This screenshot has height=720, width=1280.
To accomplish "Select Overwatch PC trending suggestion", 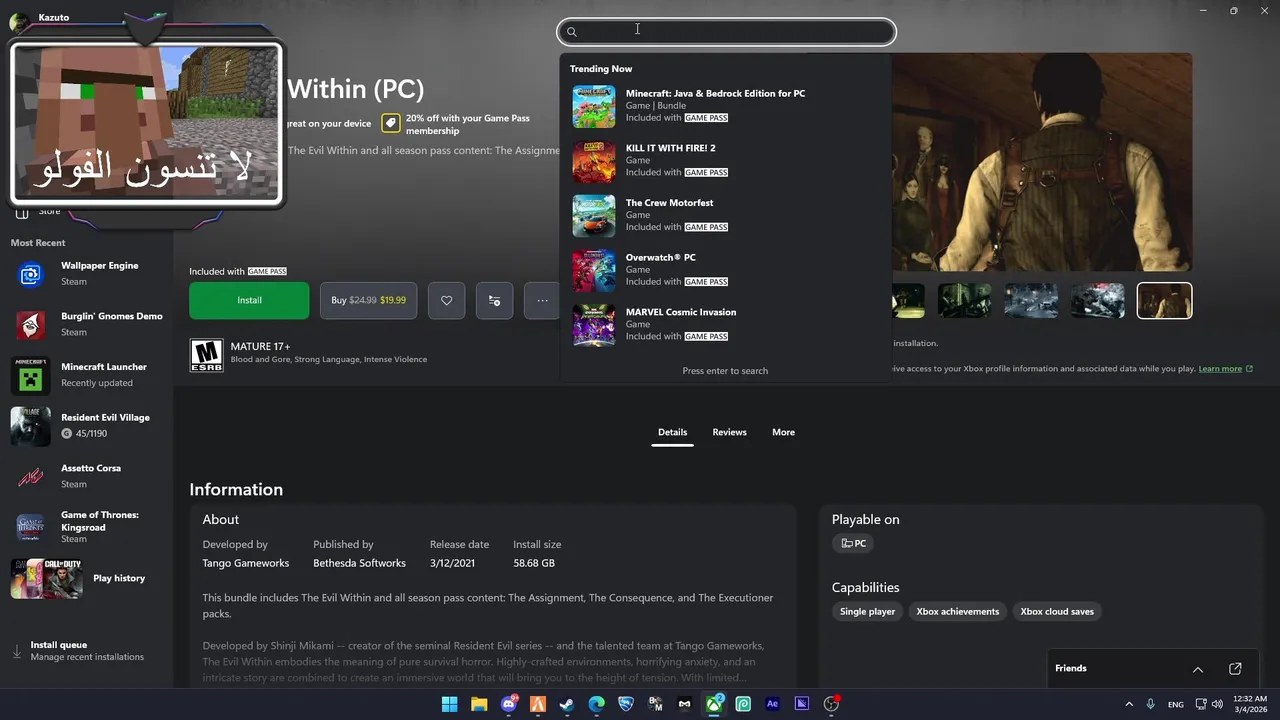I will tap(725, 270).
